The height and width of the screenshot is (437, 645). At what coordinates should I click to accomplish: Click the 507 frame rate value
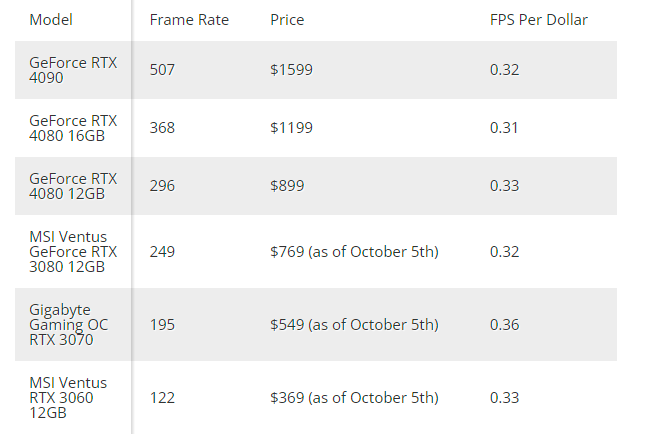point(162,70)
